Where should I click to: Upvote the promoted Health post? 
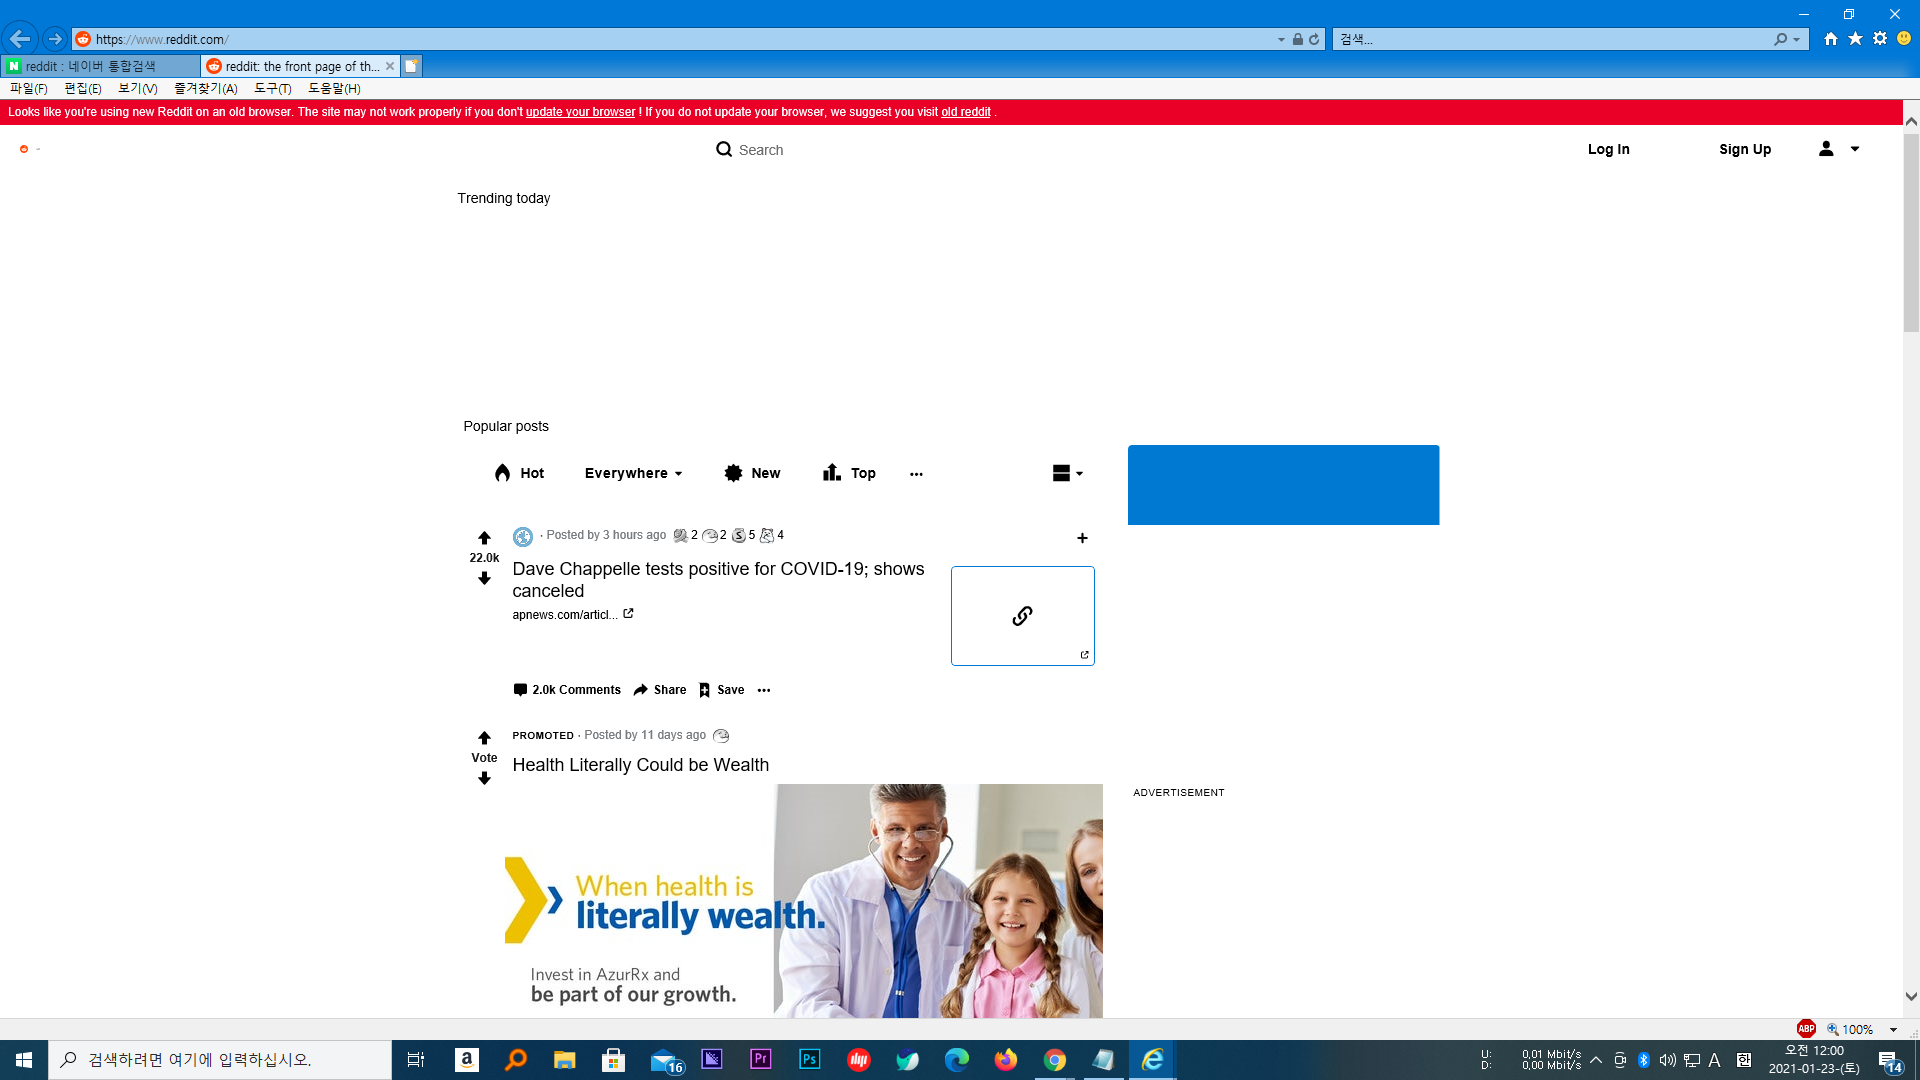coord(484,738)
